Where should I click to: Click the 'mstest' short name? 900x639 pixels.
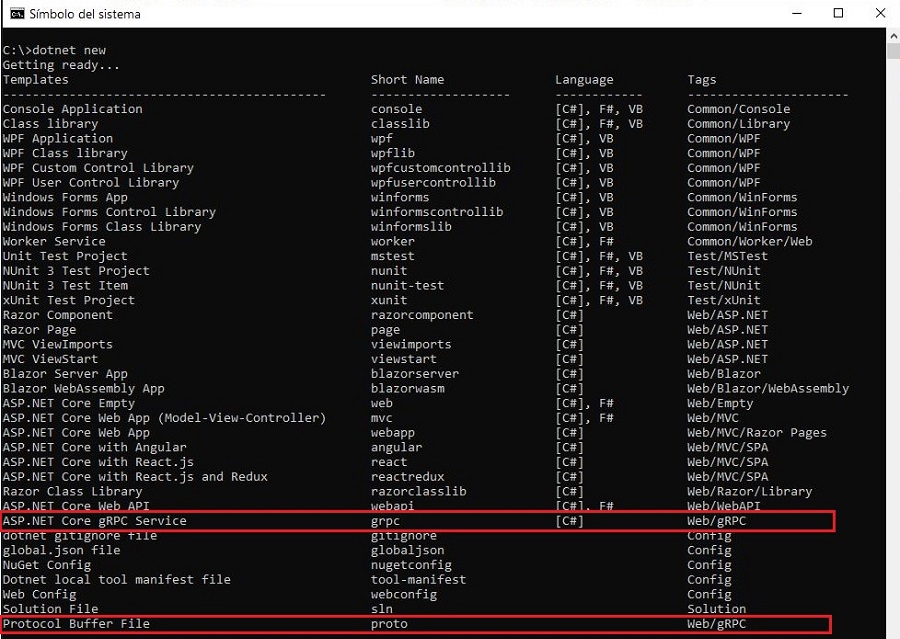[393, 256]
